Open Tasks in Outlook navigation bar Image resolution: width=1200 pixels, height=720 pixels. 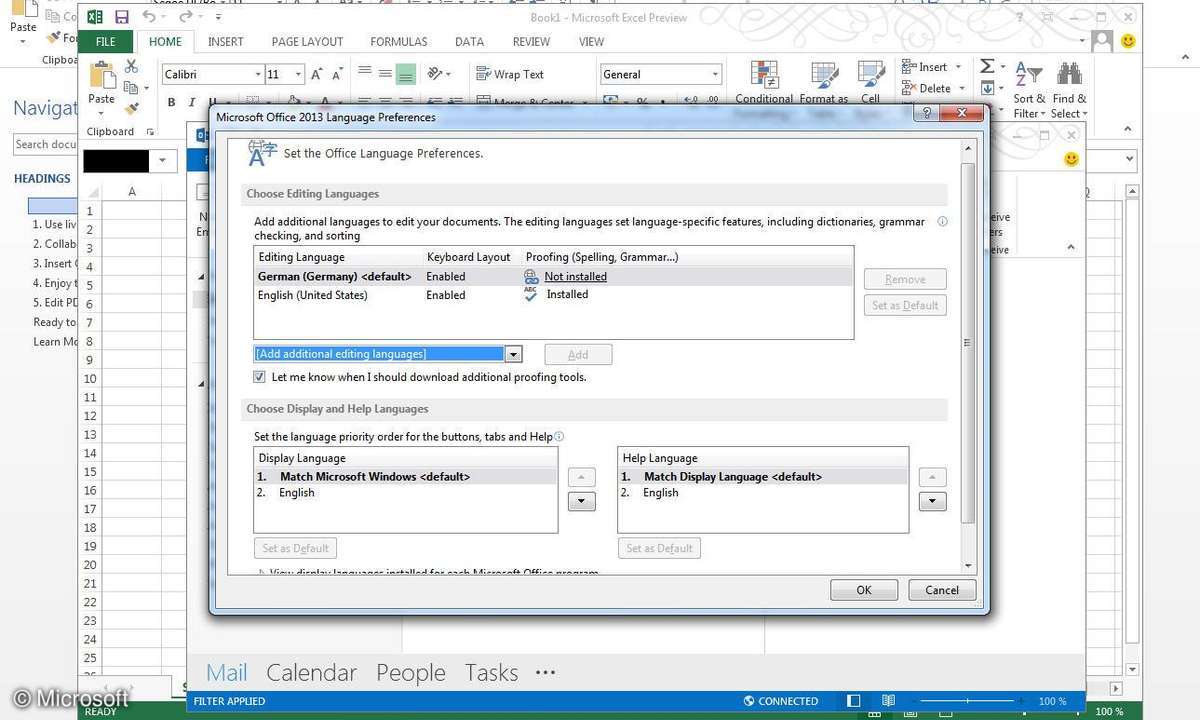click(x=491, y=673)
